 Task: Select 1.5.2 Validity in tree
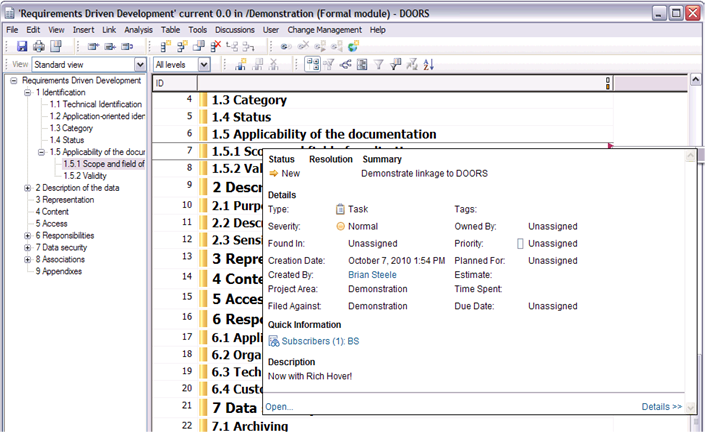point(85,176)
